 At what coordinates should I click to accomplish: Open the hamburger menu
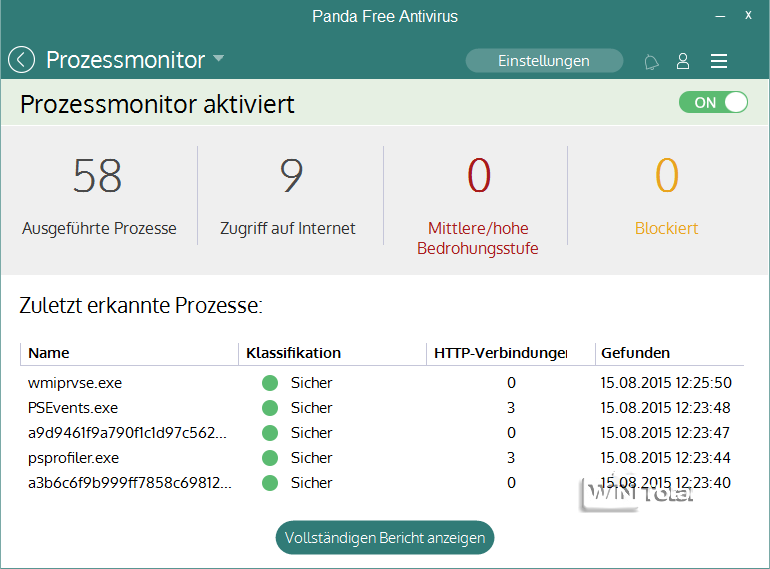point(718,61)
